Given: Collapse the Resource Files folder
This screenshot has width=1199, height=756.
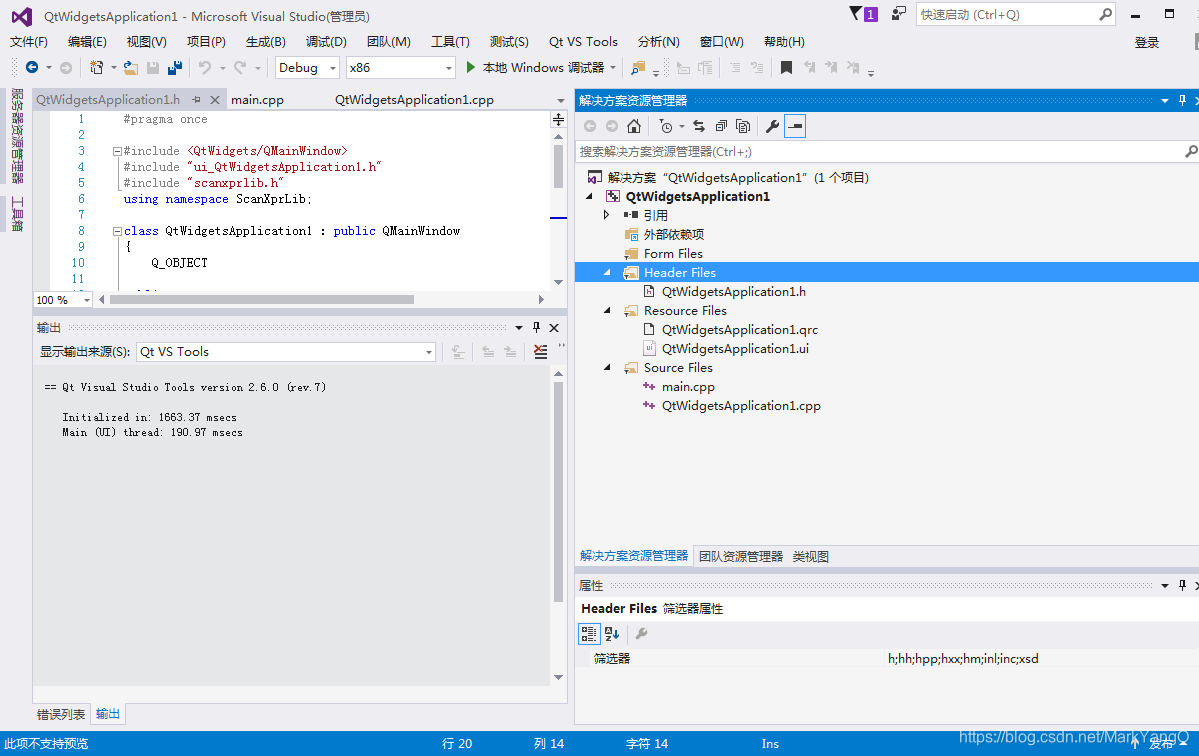Looking at the screenshot, I should click(x=607, y=310).
